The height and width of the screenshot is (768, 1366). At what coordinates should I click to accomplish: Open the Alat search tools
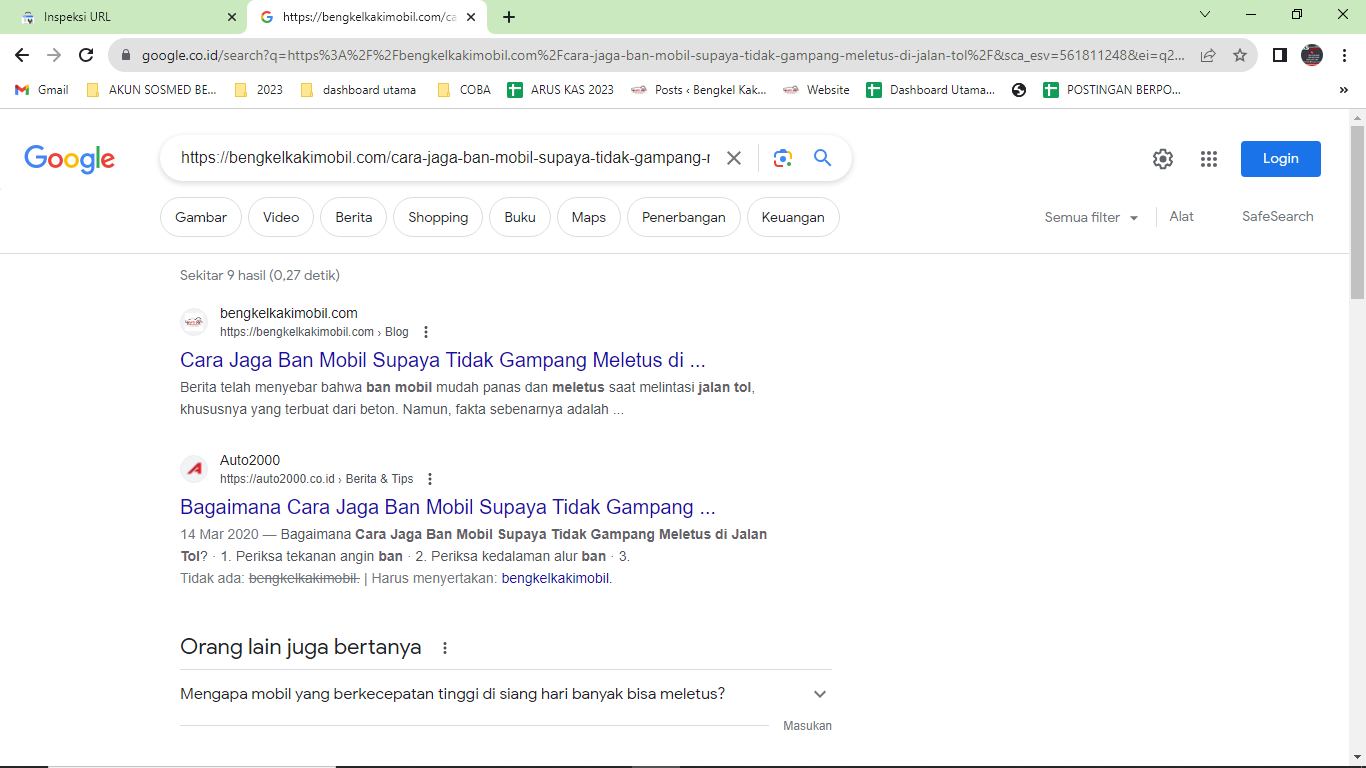[1182, 216]
